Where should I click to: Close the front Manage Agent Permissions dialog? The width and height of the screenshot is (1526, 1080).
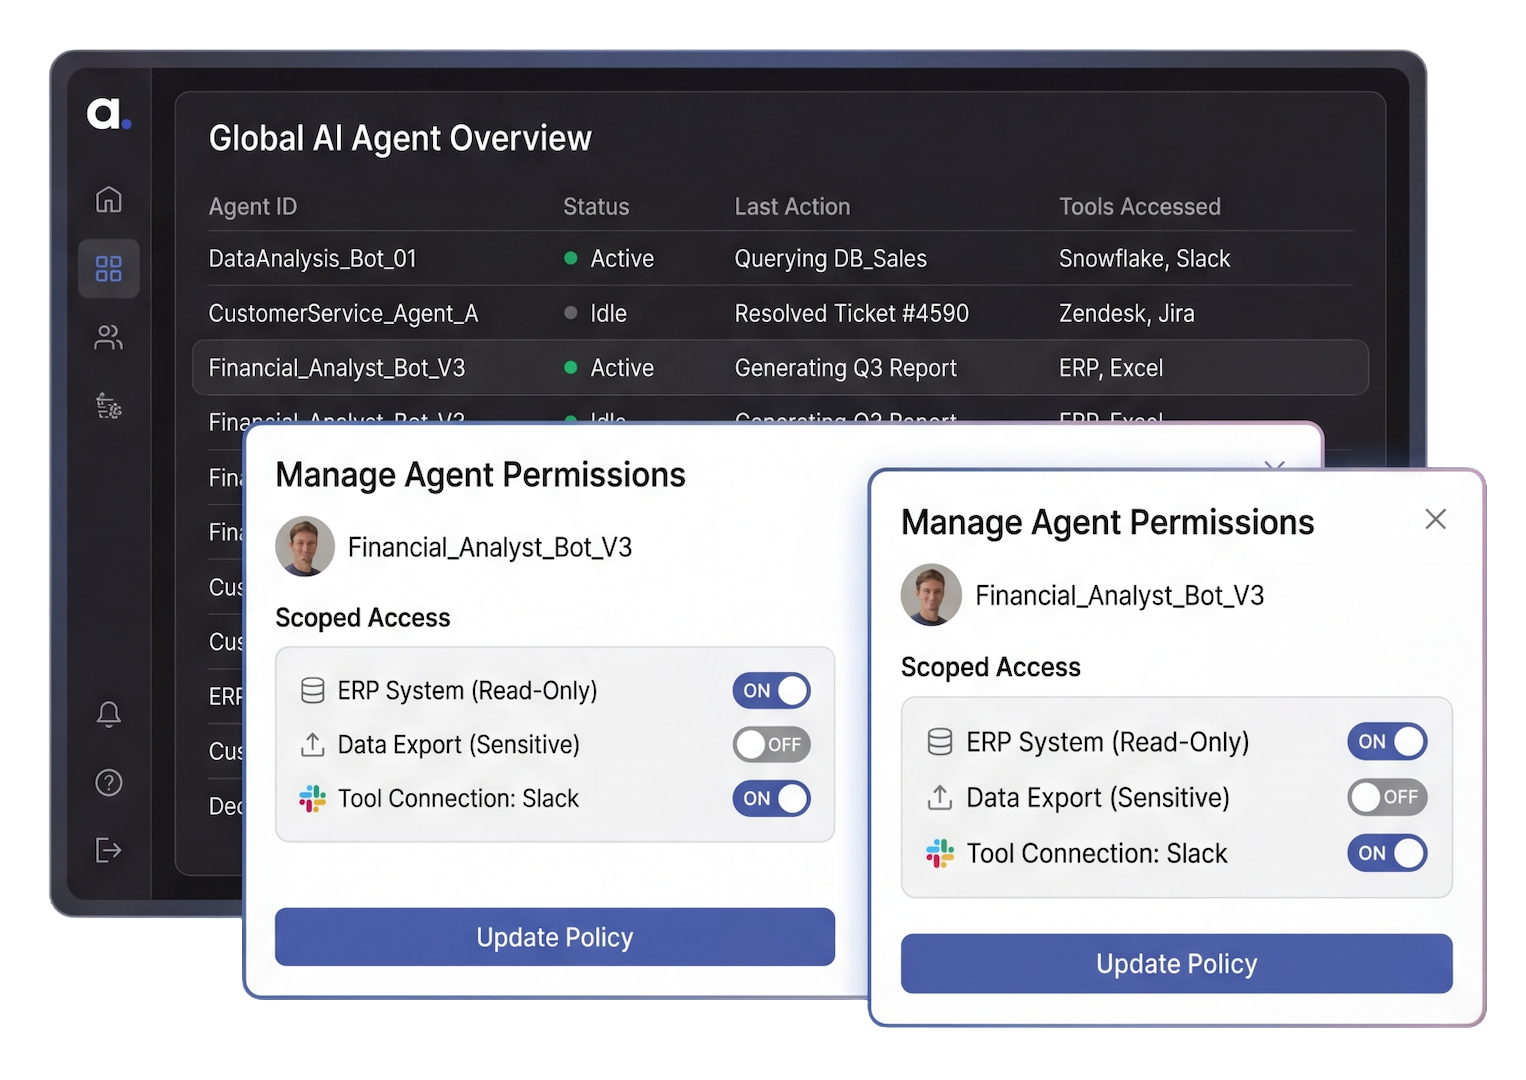coord(1435,519)
